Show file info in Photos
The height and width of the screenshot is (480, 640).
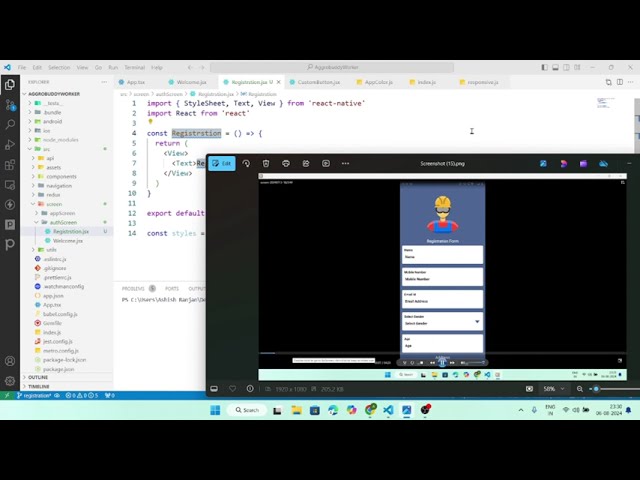tap(250, 389)
